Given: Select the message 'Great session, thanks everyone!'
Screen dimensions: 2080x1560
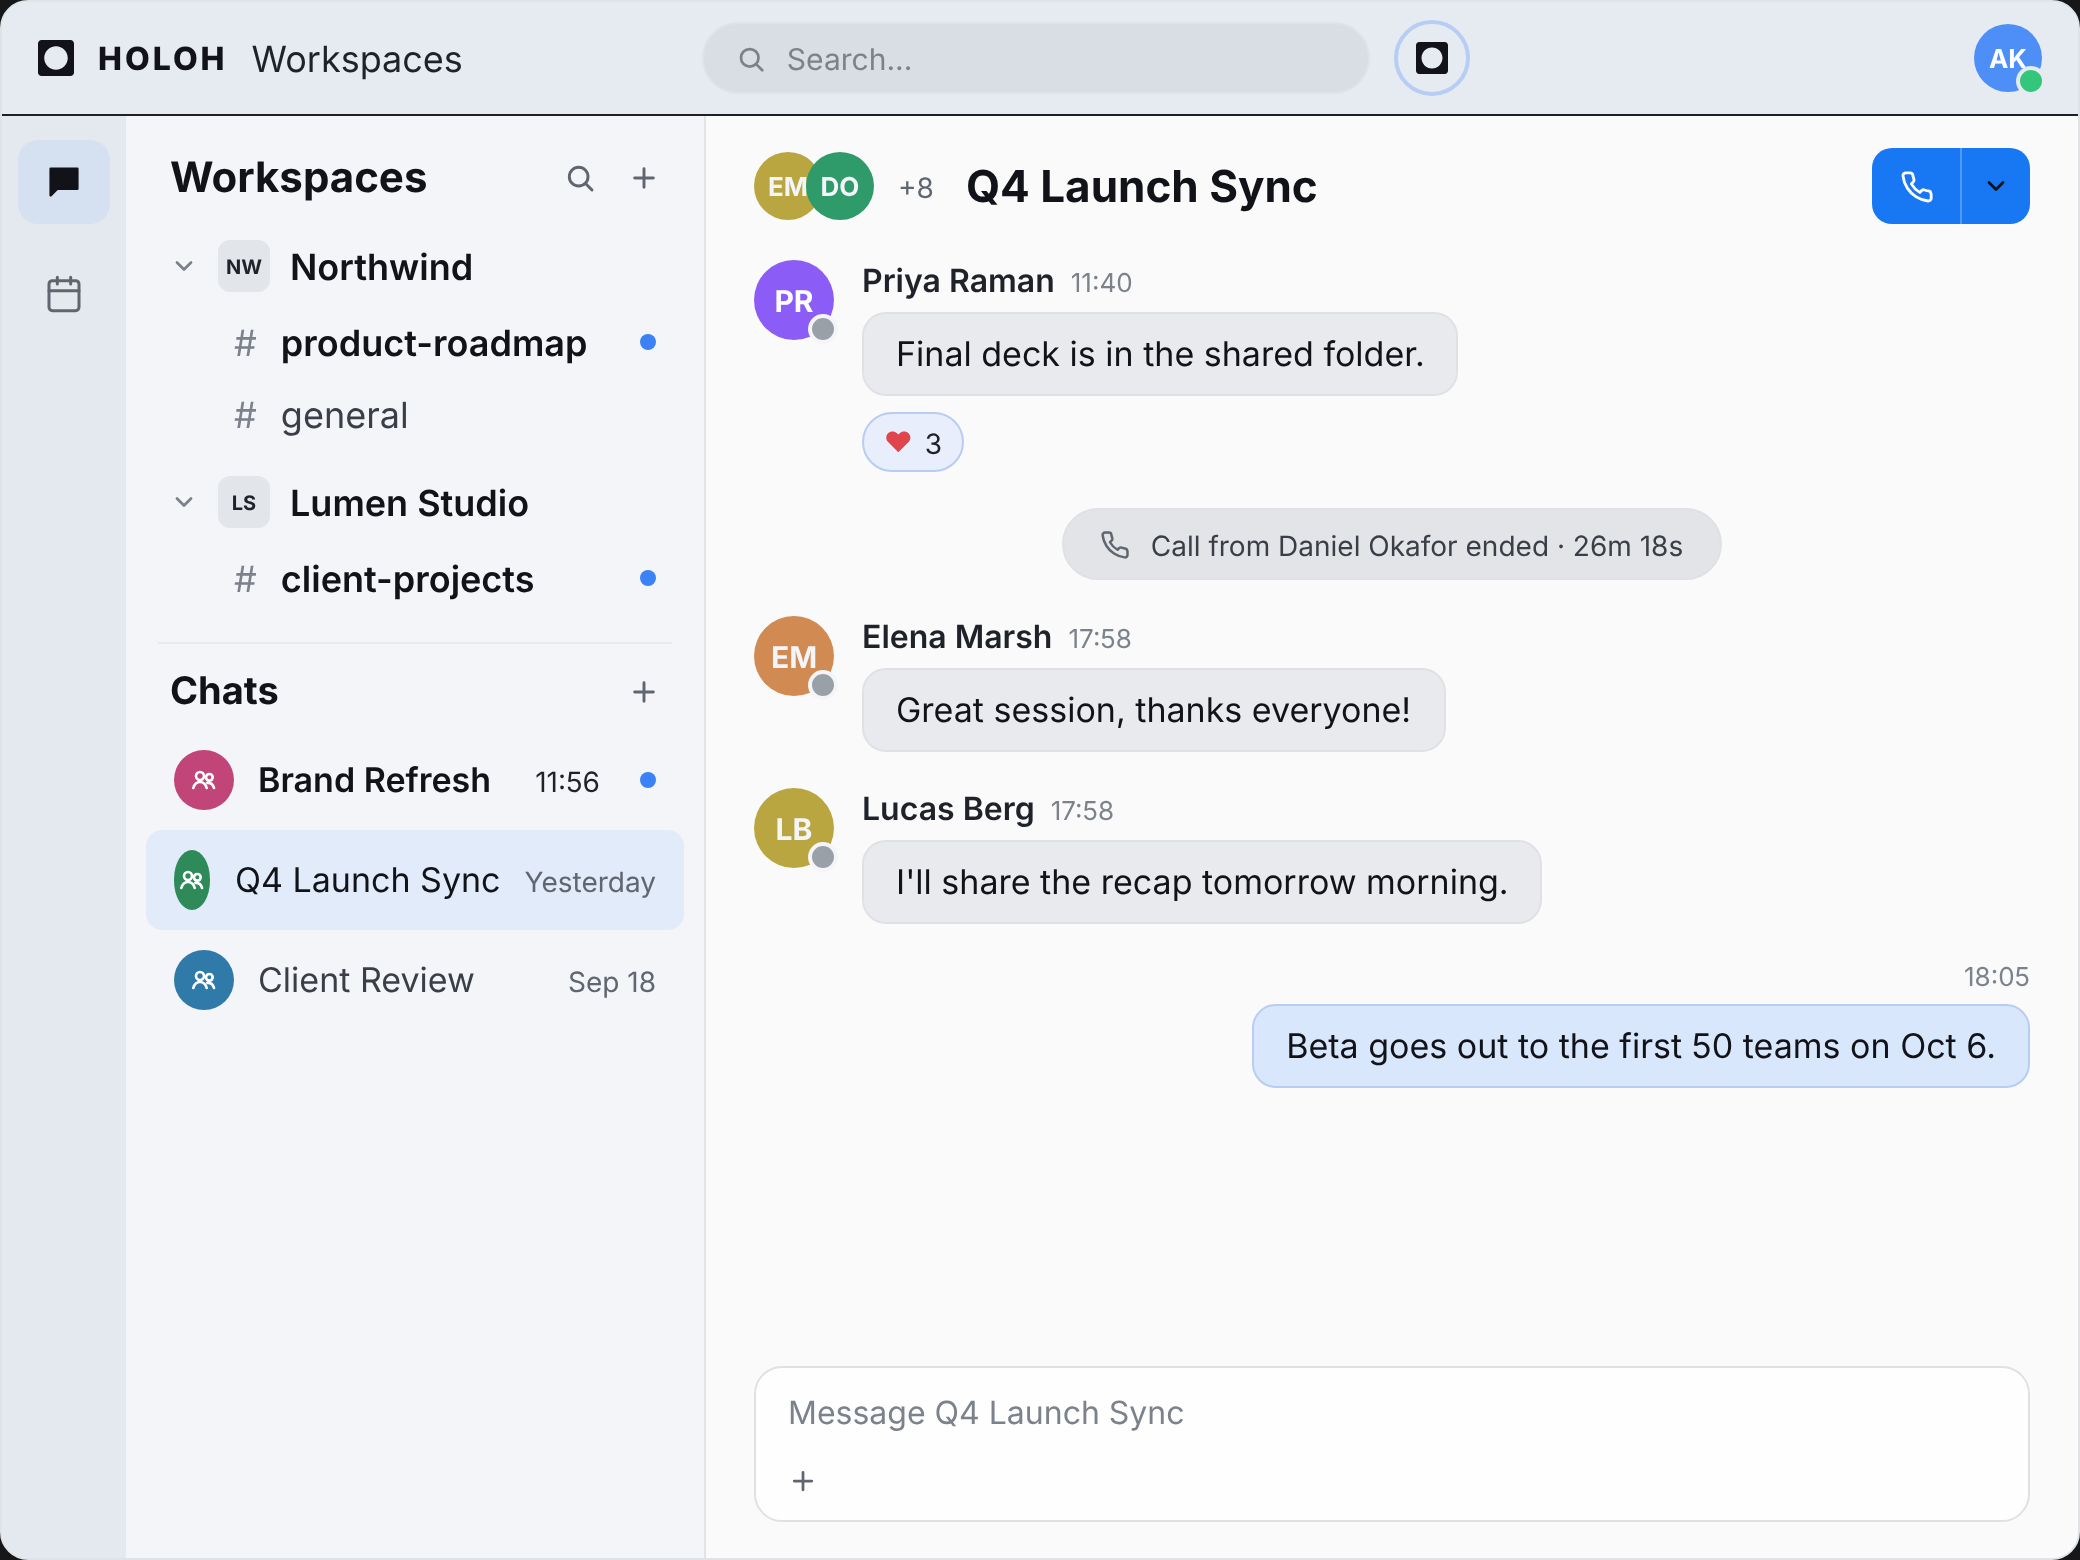Looking at the screenshot, I should [x=1153, y=710].
